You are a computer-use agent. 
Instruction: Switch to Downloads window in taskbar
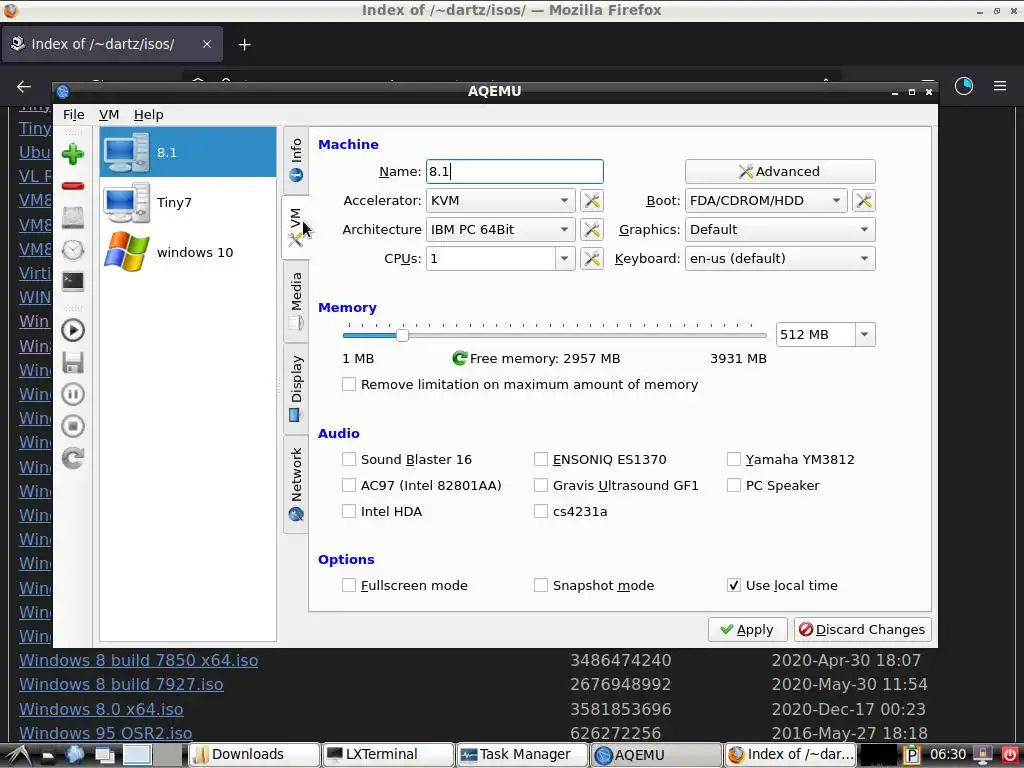click(253, 755)
